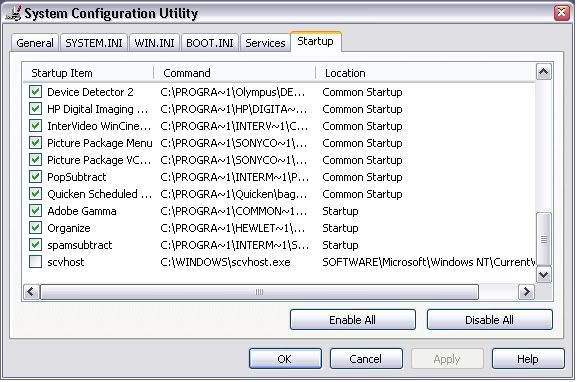Click the horizontal scrollbar thumb

(259, 292)
